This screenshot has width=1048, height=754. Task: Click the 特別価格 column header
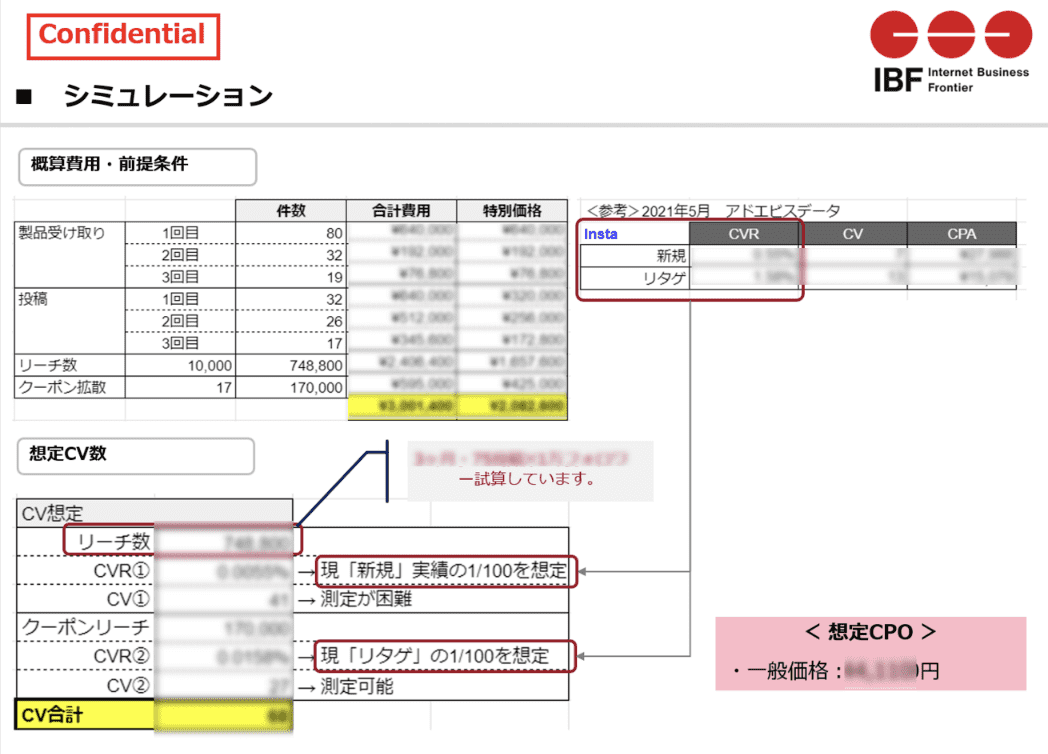512,211
